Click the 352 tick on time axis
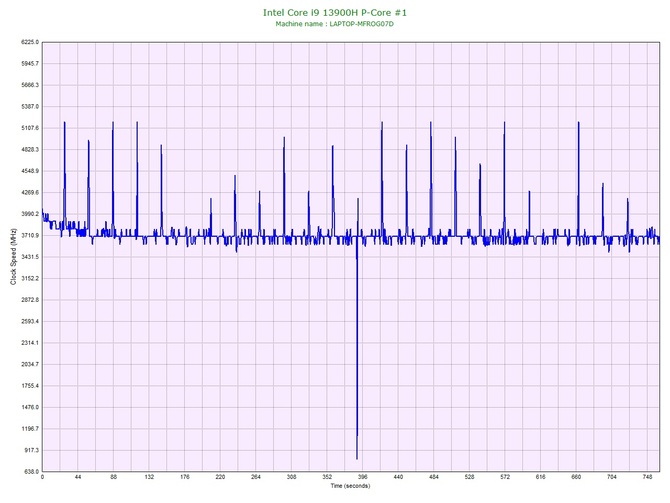The width and height of the screenshot is (670, 503). point(327,477)
